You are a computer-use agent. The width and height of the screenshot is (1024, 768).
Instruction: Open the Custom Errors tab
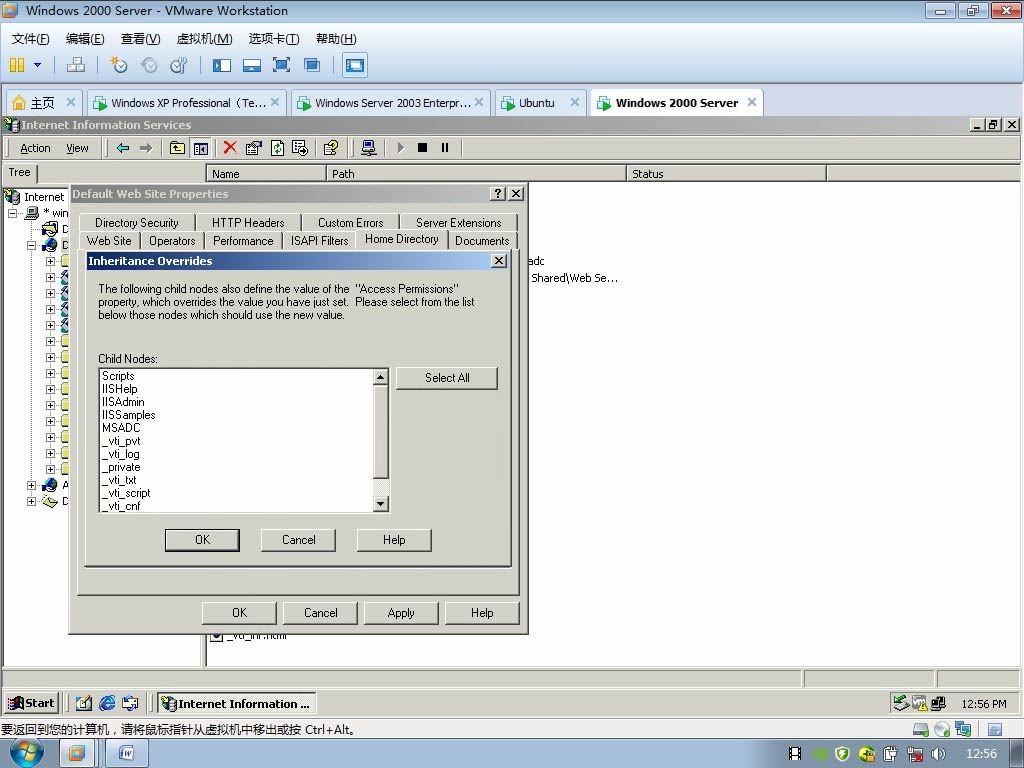click(351, 223)
